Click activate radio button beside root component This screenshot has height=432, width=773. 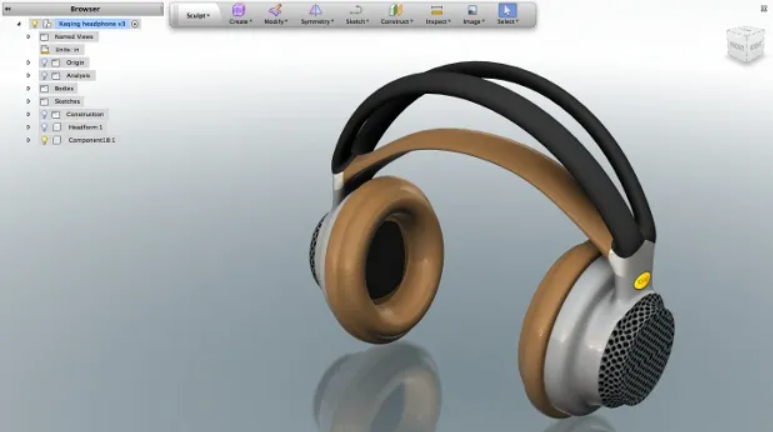coord(135,24)
